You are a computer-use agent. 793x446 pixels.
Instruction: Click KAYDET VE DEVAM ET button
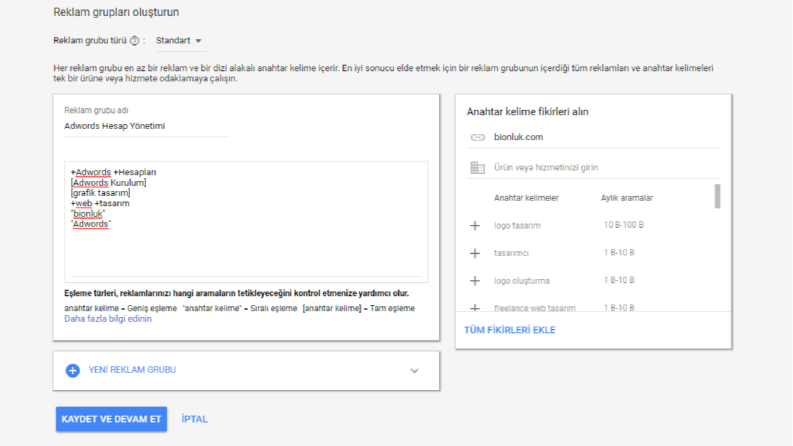pos(111,419)
